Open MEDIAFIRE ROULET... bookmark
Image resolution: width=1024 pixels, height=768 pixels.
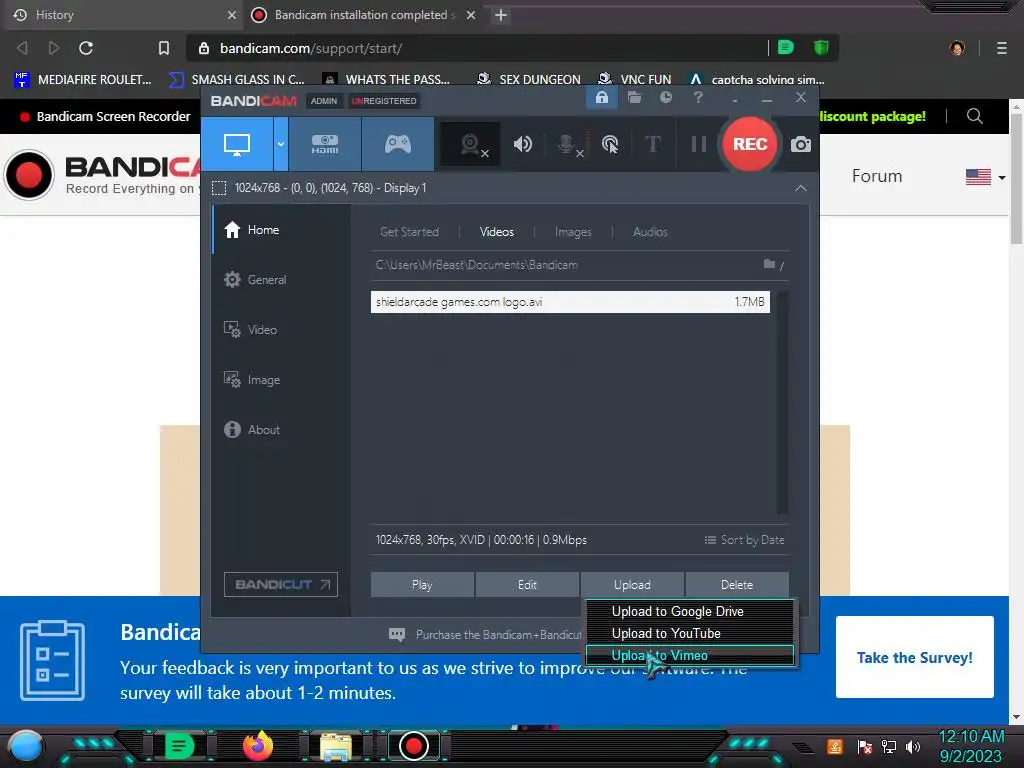pos(83,80)
